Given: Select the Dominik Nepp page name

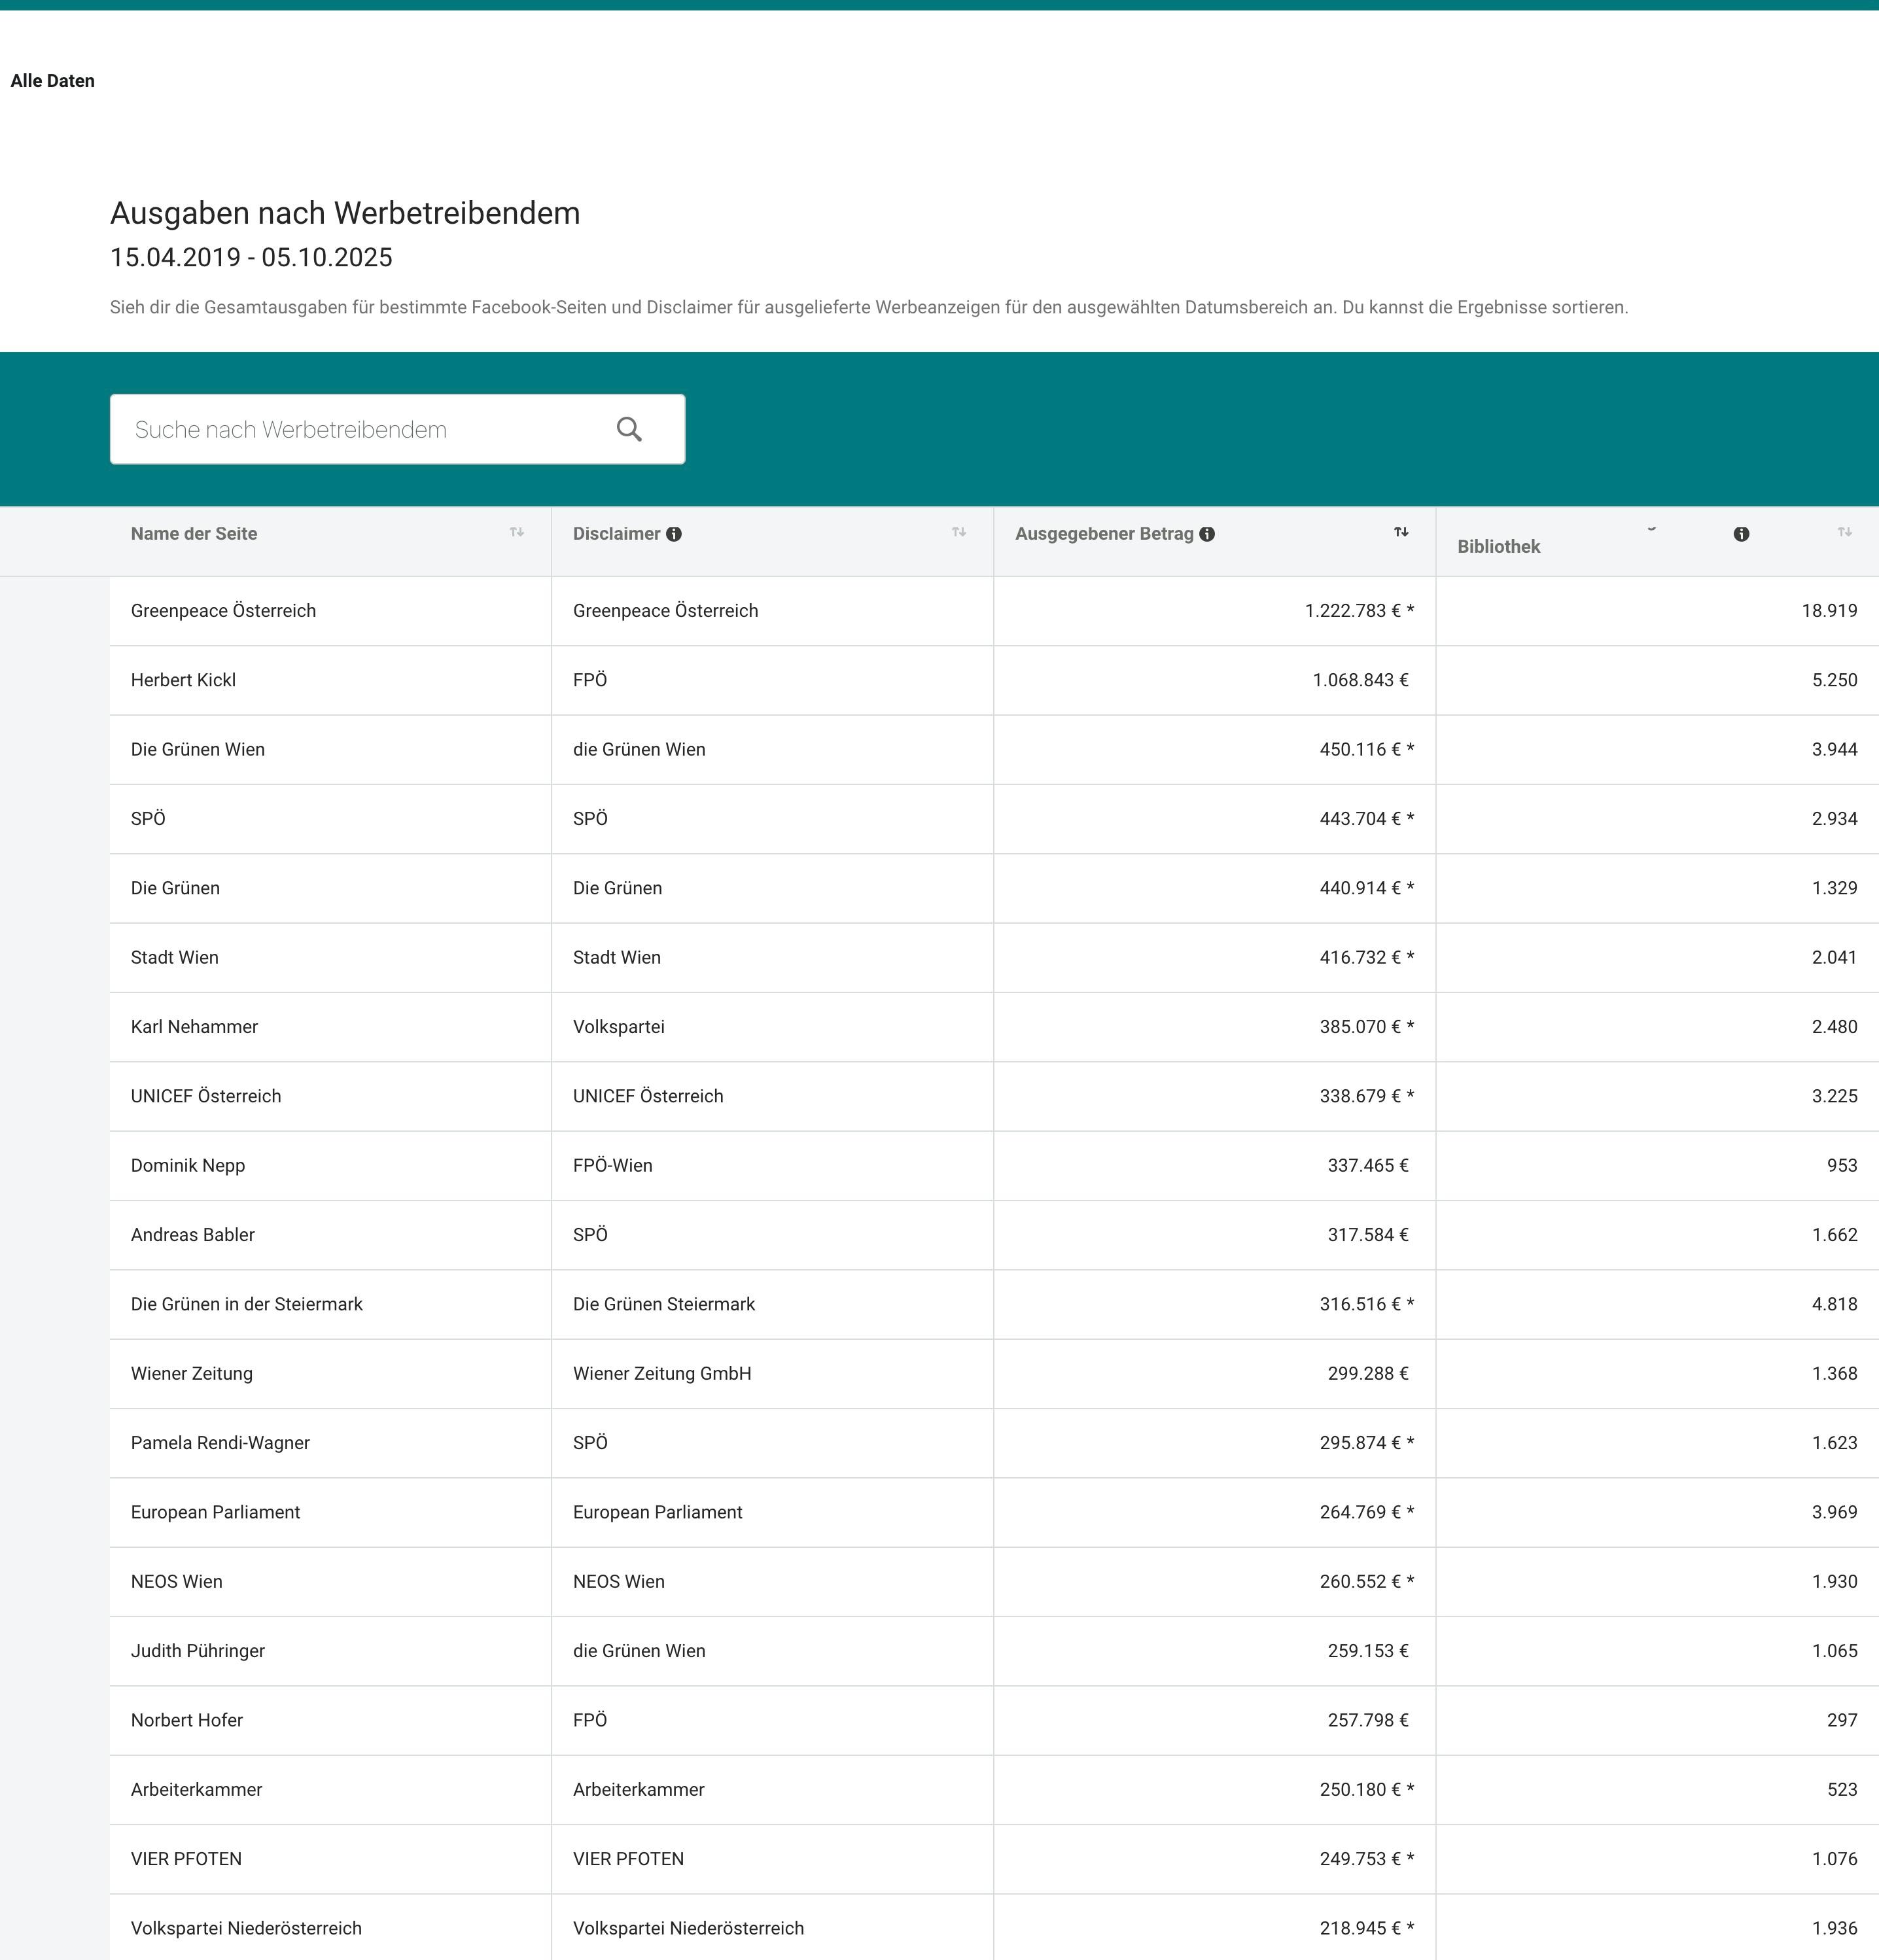Looking at the screenshot, I should pyautogui.click(x=188, y=1166).
